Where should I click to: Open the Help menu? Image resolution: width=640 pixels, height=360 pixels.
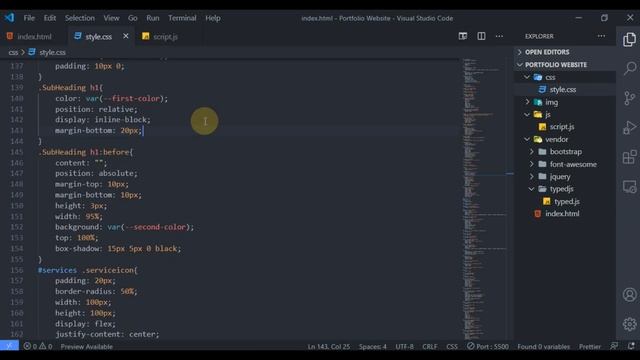click(213, 18)
